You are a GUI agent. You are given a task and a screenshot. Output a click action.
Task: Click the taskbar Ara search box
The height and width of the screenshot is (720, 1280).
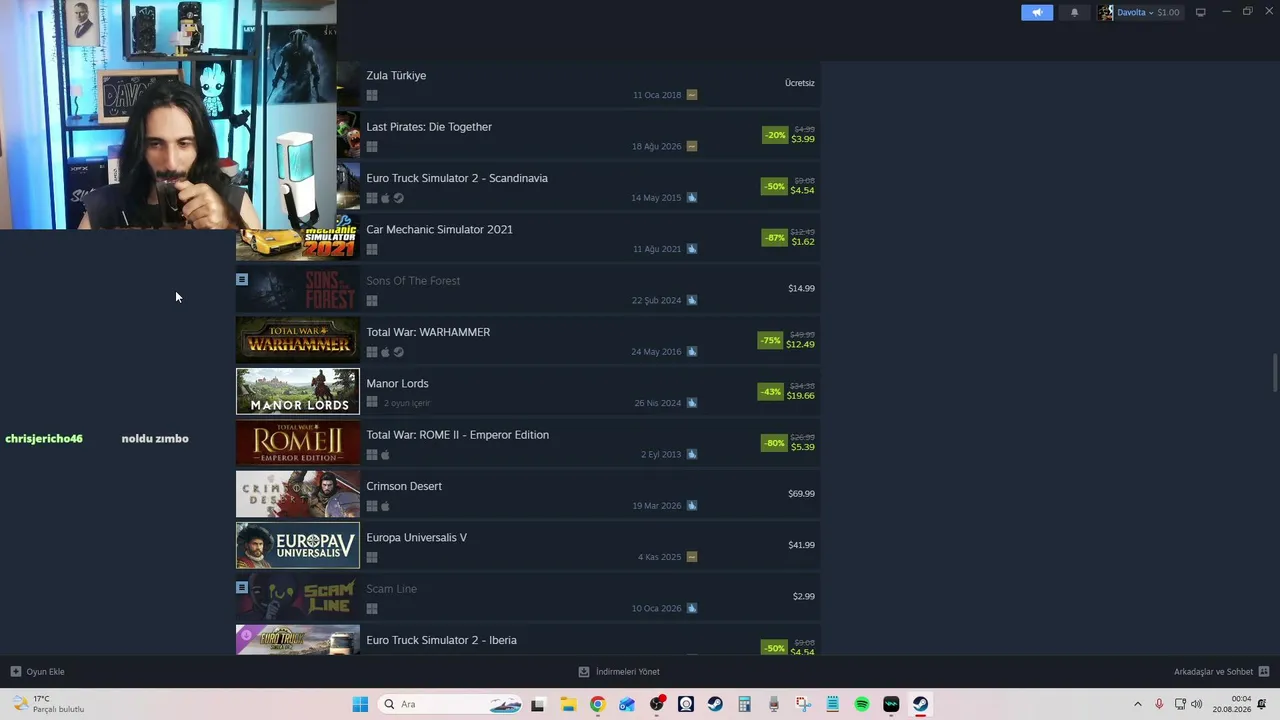tap(452, 704)
